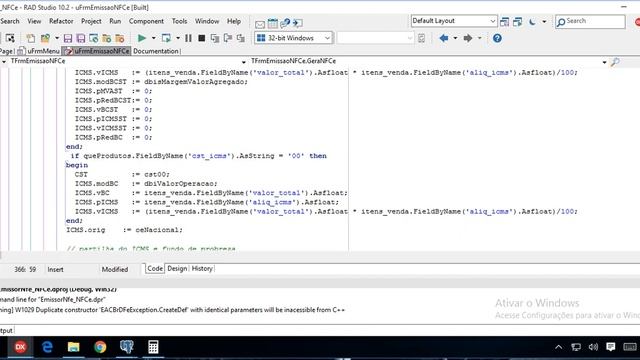The height and width of the screenshot is (360, 640).
Task: Click the arrow-into-window toolbar icon
Action: coord(298,23)
